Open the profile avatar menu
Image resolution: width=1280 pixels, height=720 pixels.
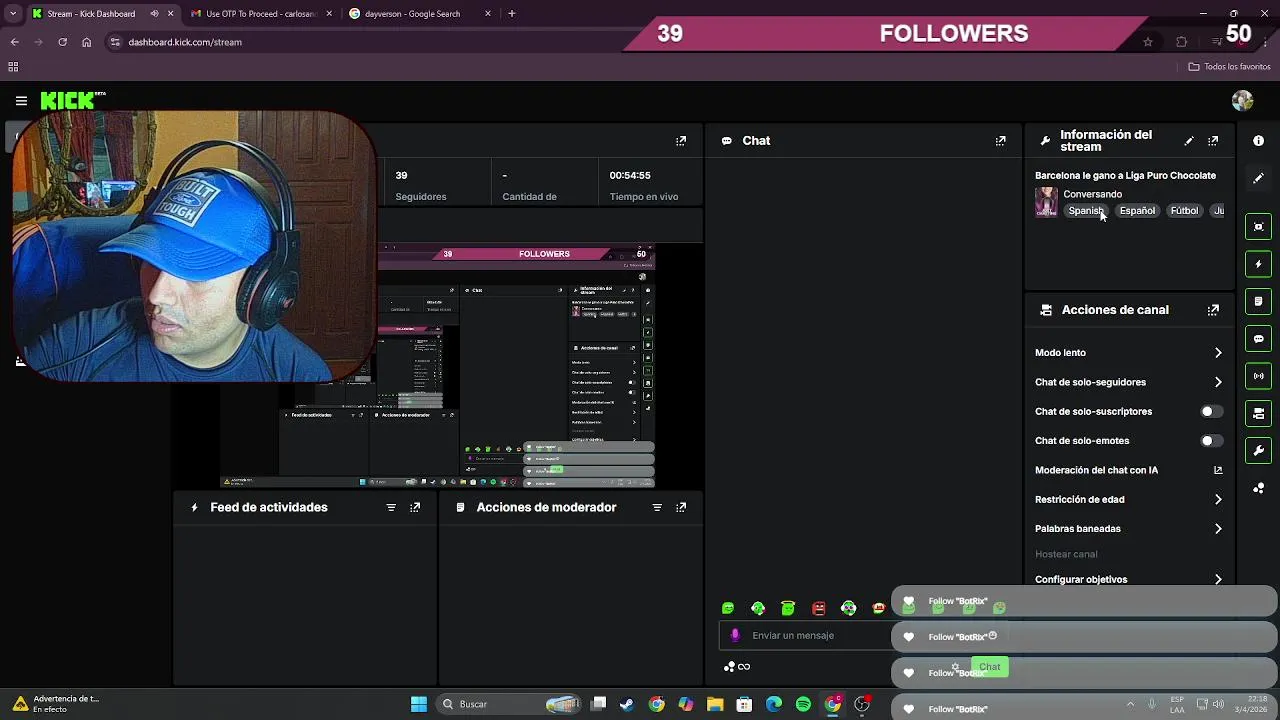point(1243,100)
